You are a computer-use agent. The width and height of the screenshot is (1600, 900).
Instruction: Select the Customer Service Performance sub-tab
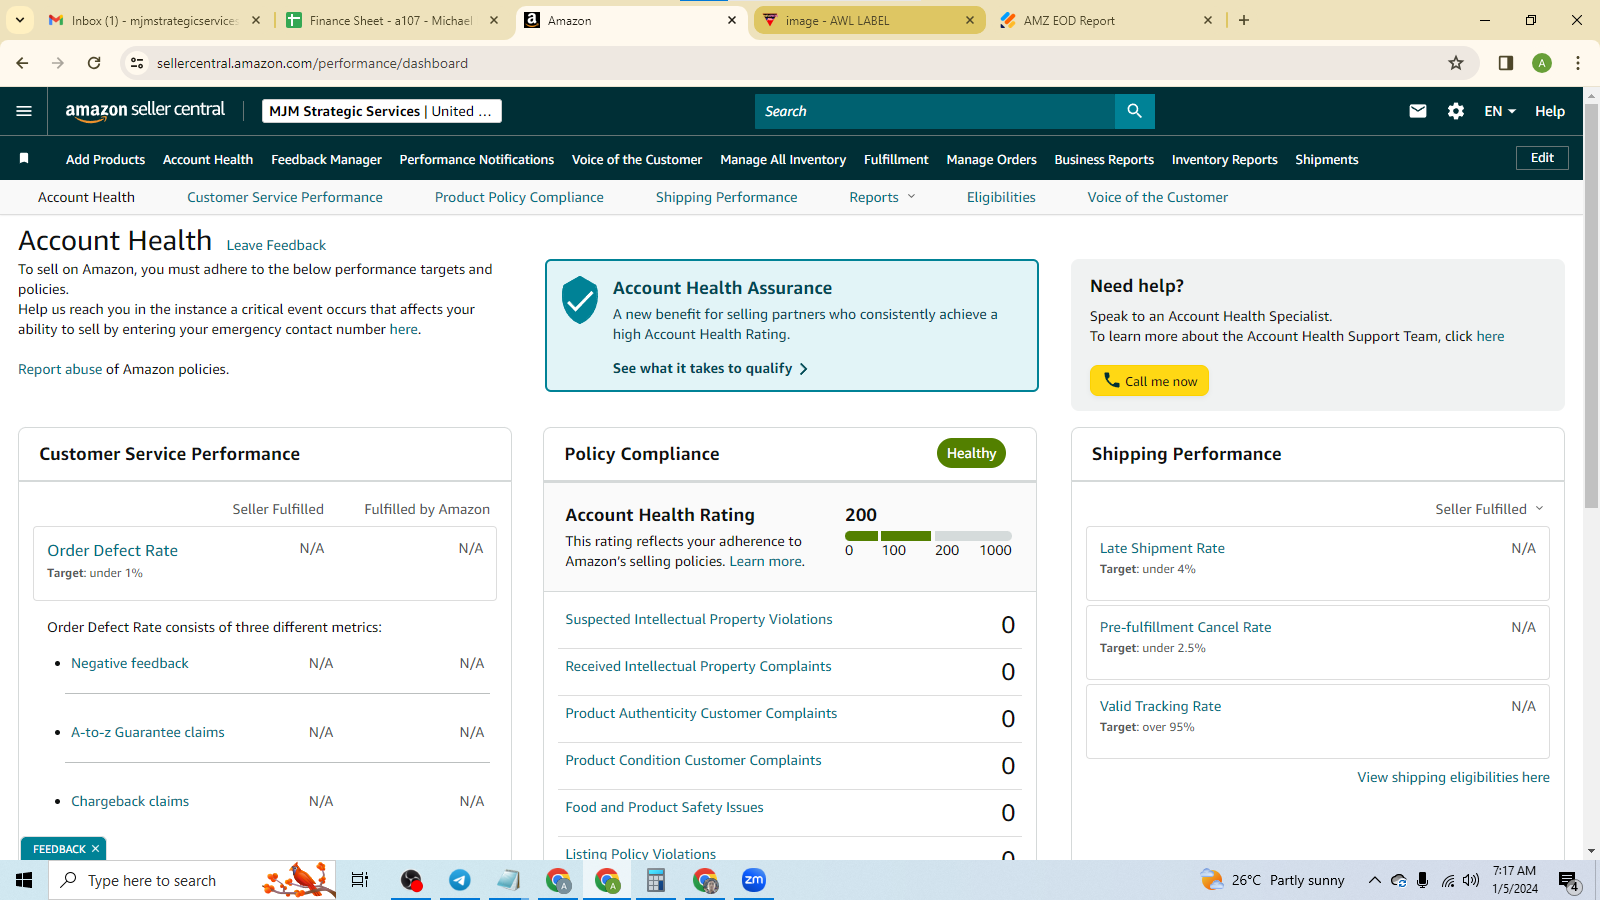tap(285, 197)
